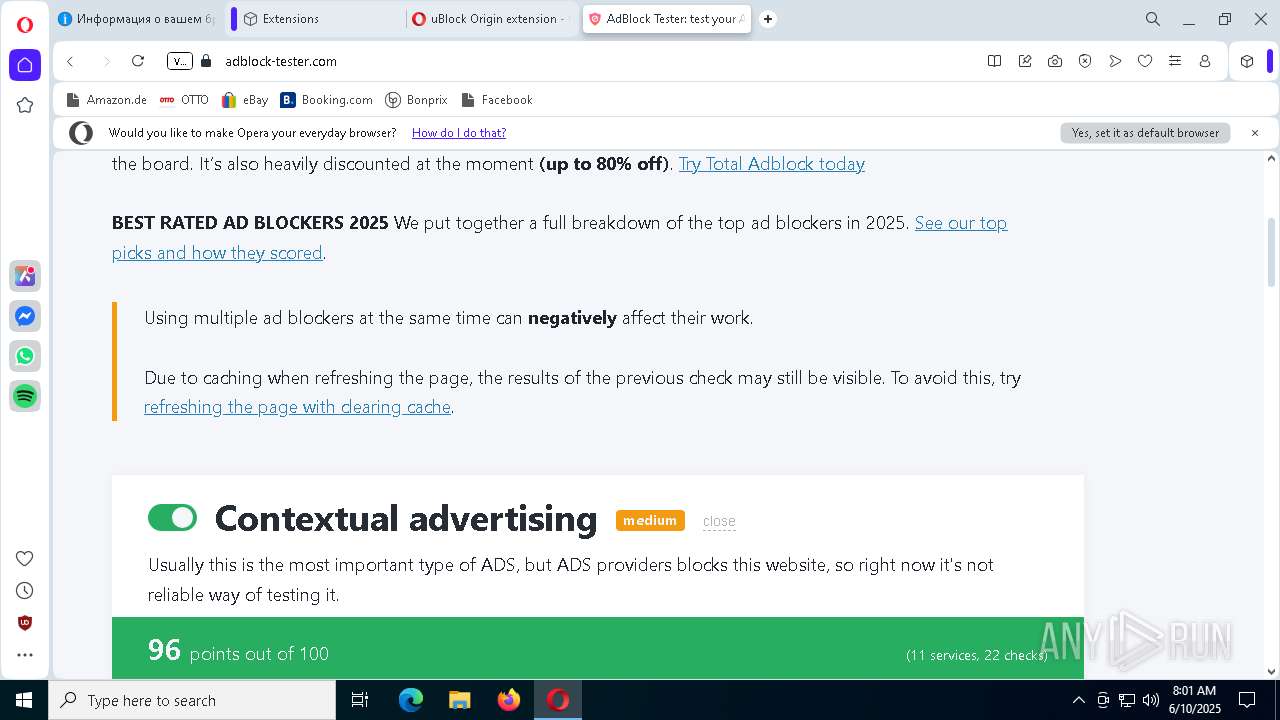The height and width of the screenshot is (720, 1280).
Task: Switch to the Информация о вашем tab
Action: coord(136,19)
